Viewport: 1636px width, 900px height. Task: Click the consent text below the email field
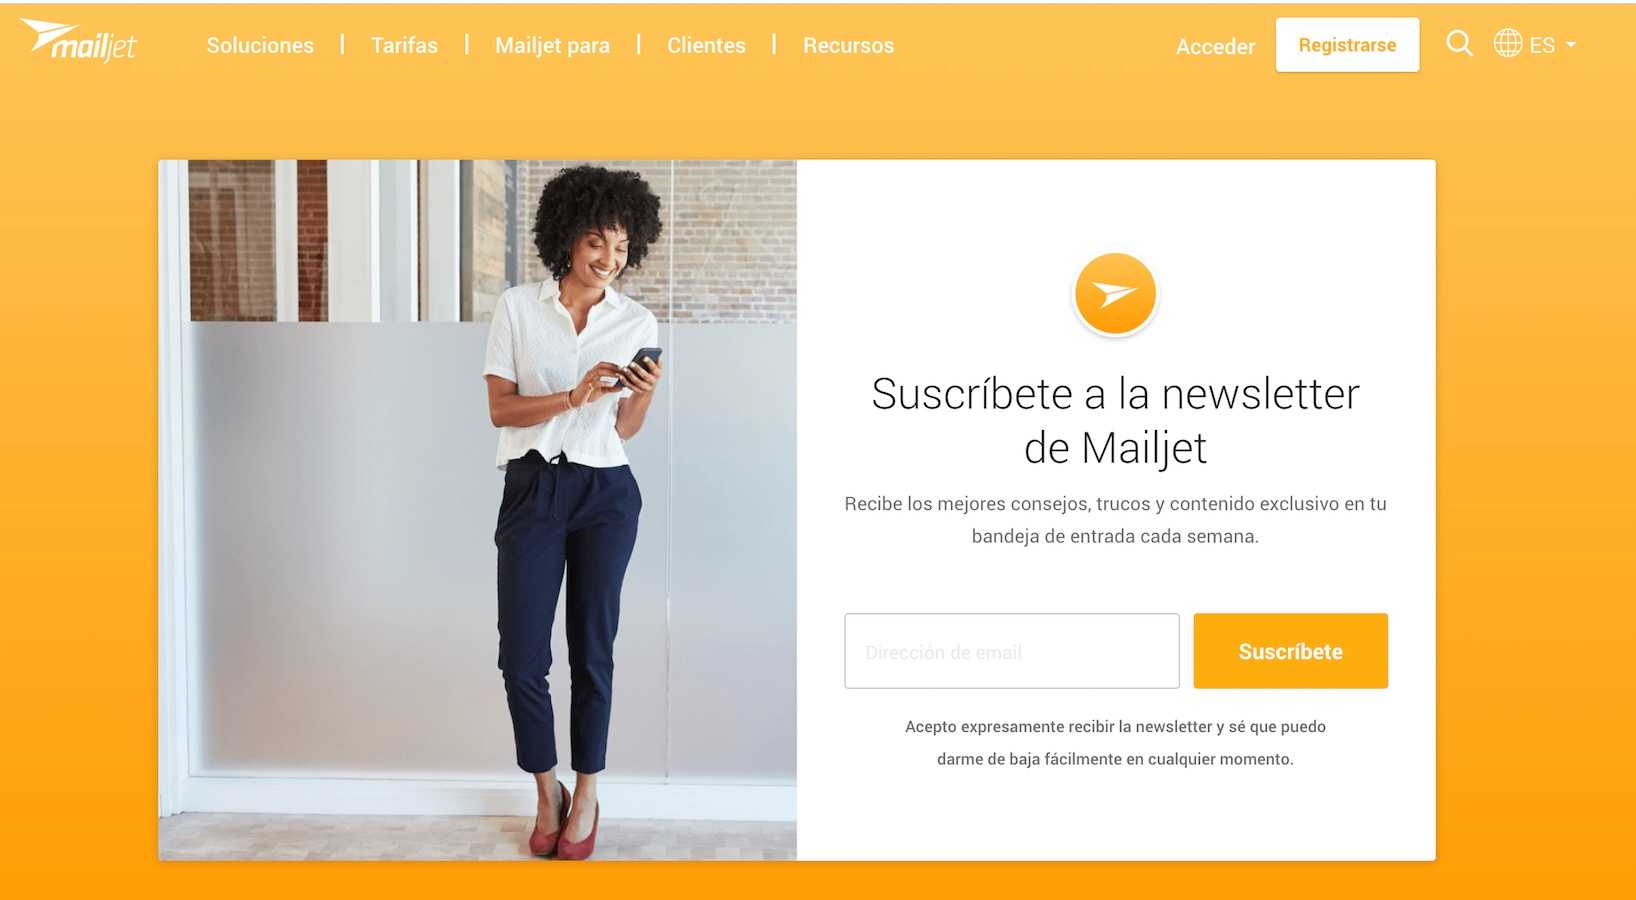click(x=1115, y=743)
